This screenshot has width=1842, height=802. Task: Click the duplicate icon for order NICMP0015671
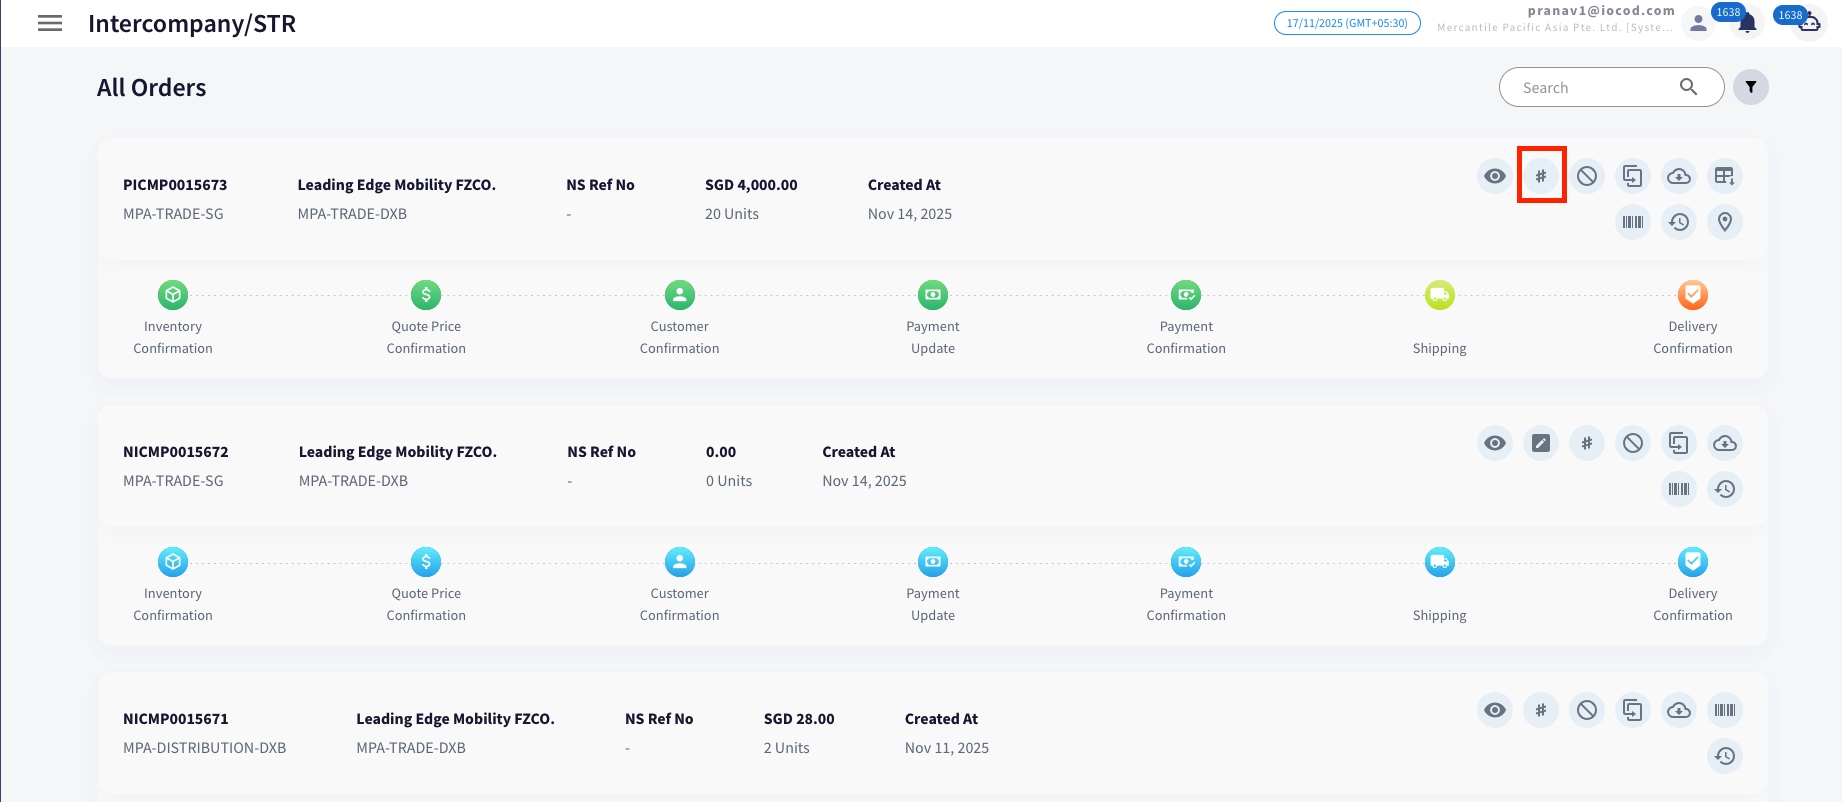point(1633,710)
